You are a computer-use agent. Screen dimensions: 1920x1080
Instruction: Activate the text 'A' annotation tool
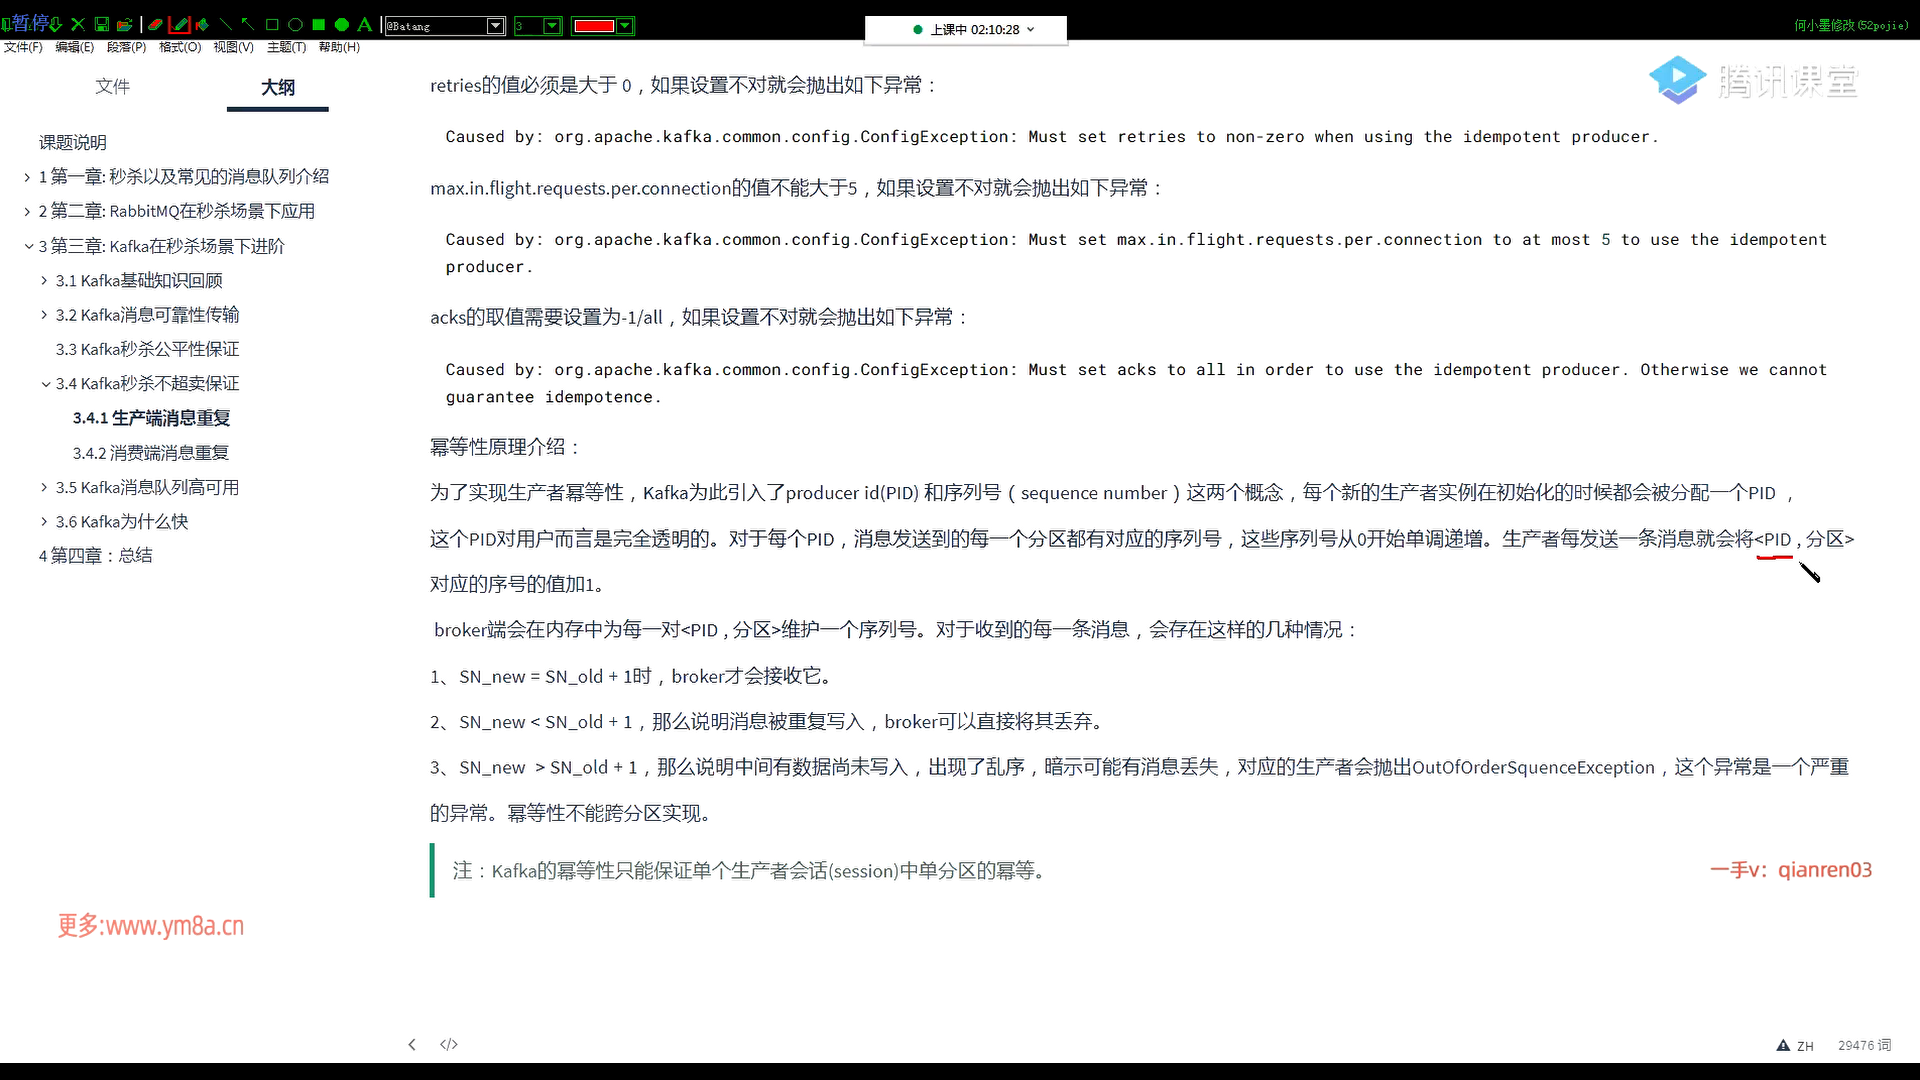[365, 25]
